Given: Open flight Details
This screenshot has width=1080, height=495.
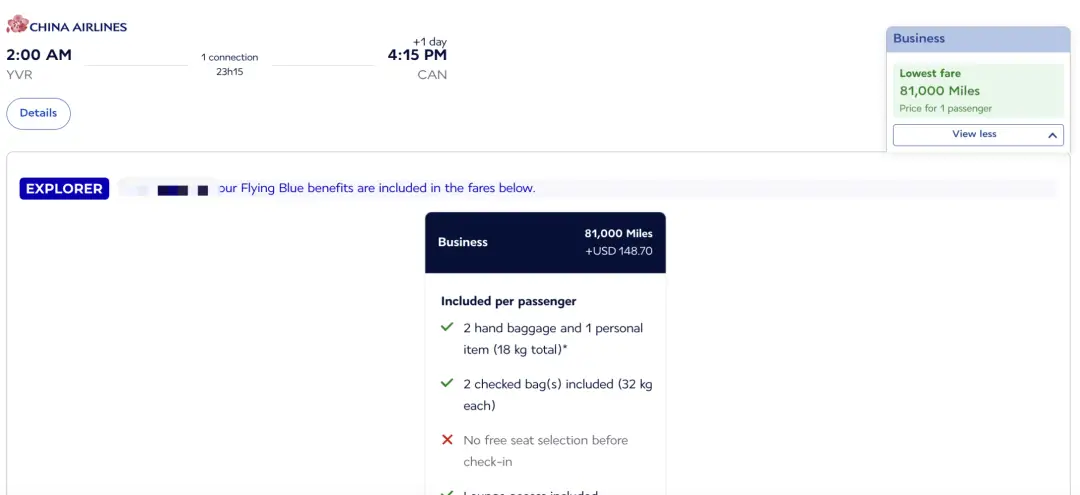Looking at the screenshot, I should tap(38, 113).
